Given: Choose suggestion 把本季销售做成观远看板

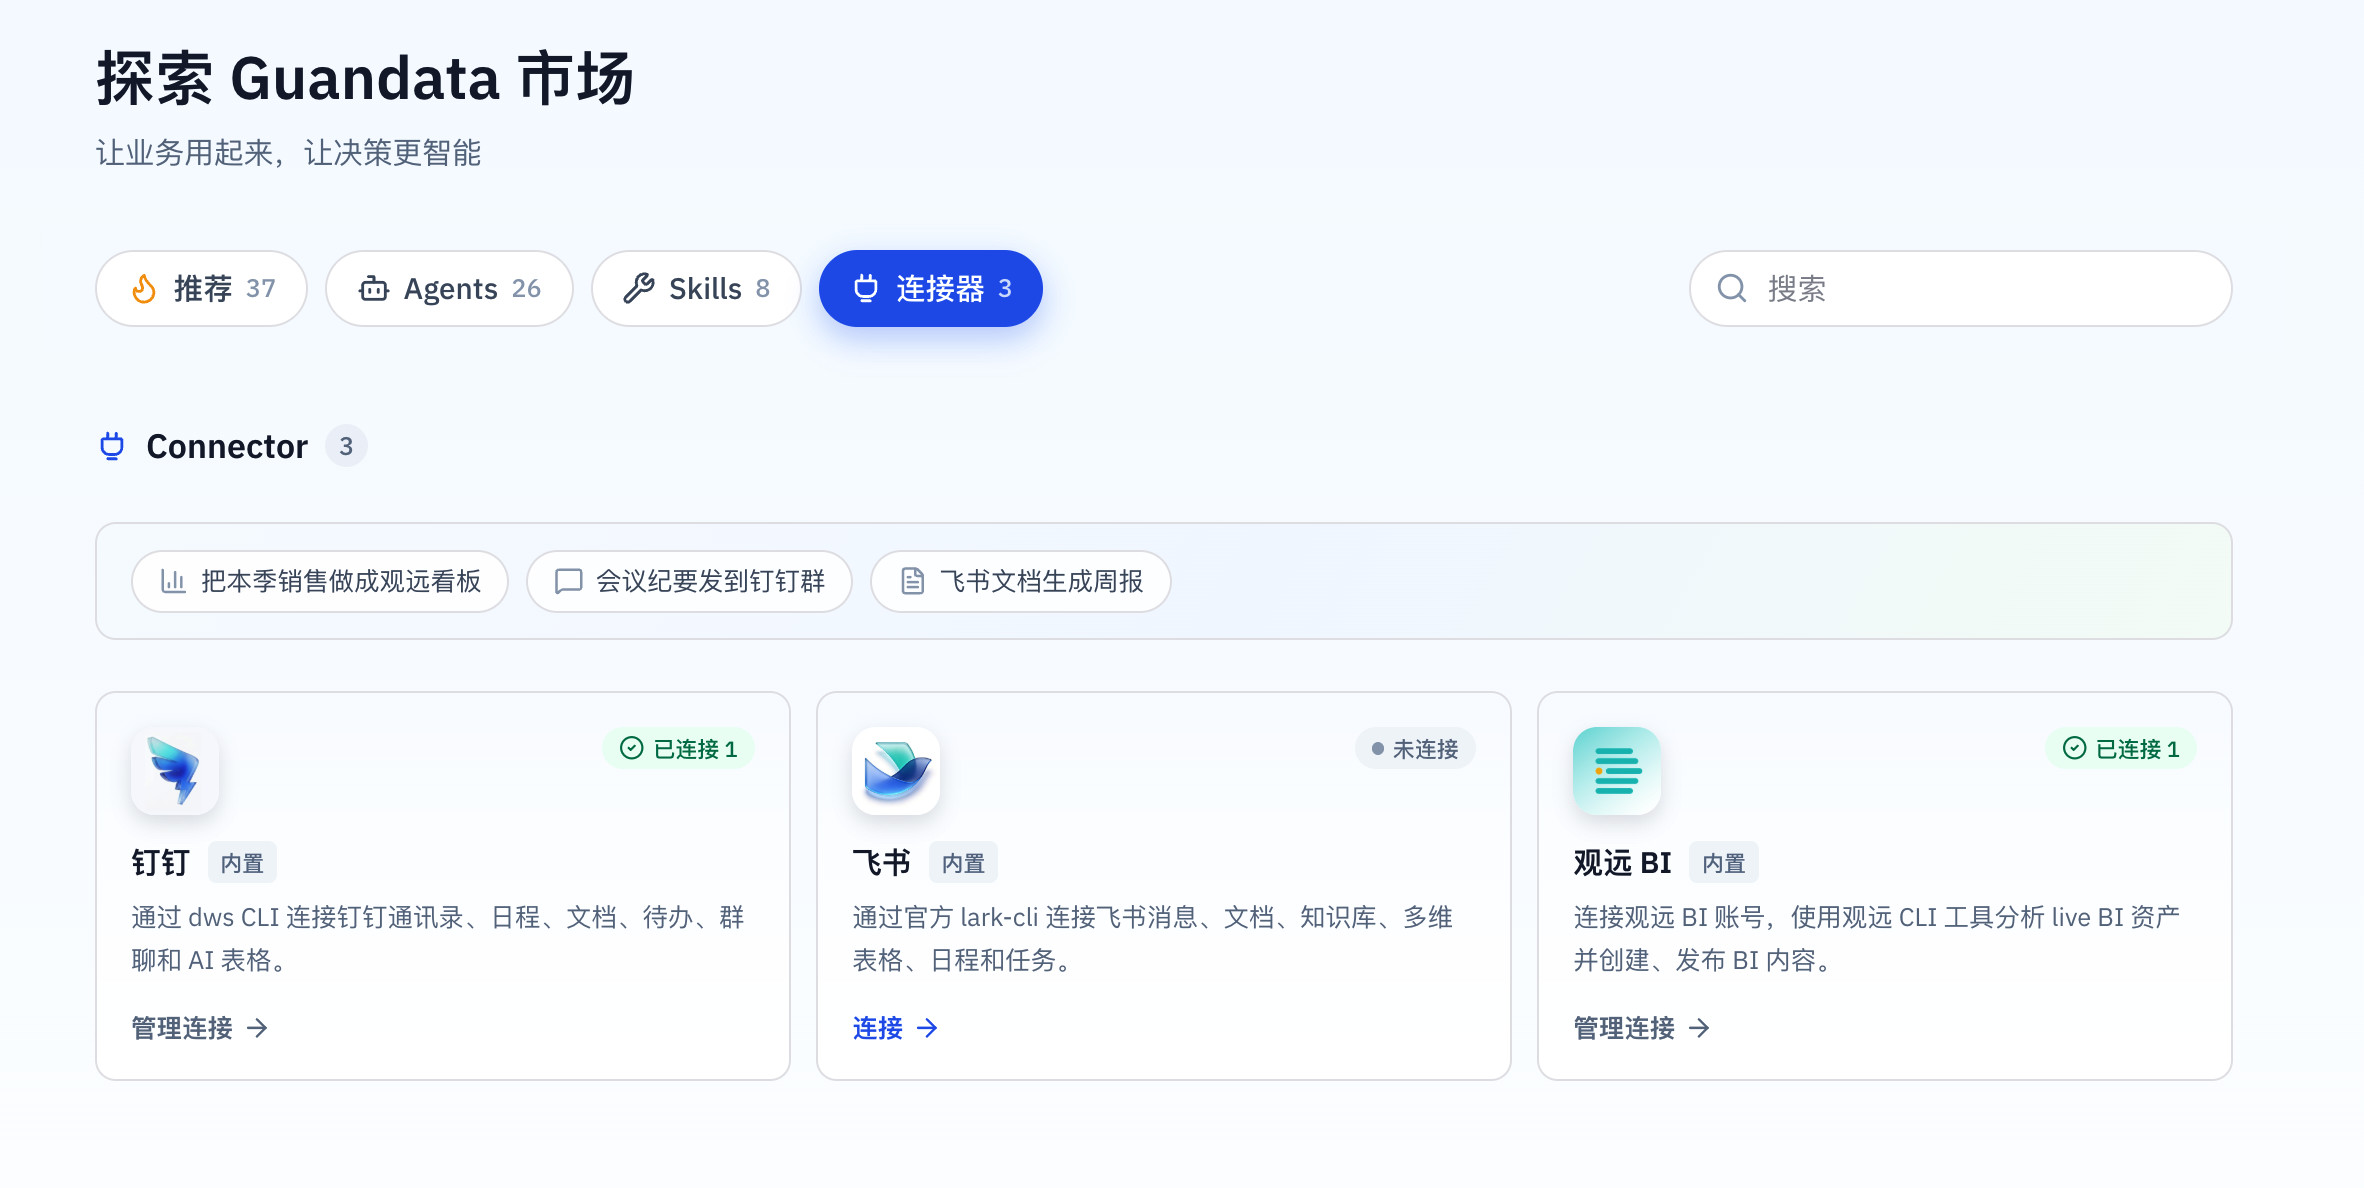Looking at the screenshot, I should click(320, 581).
